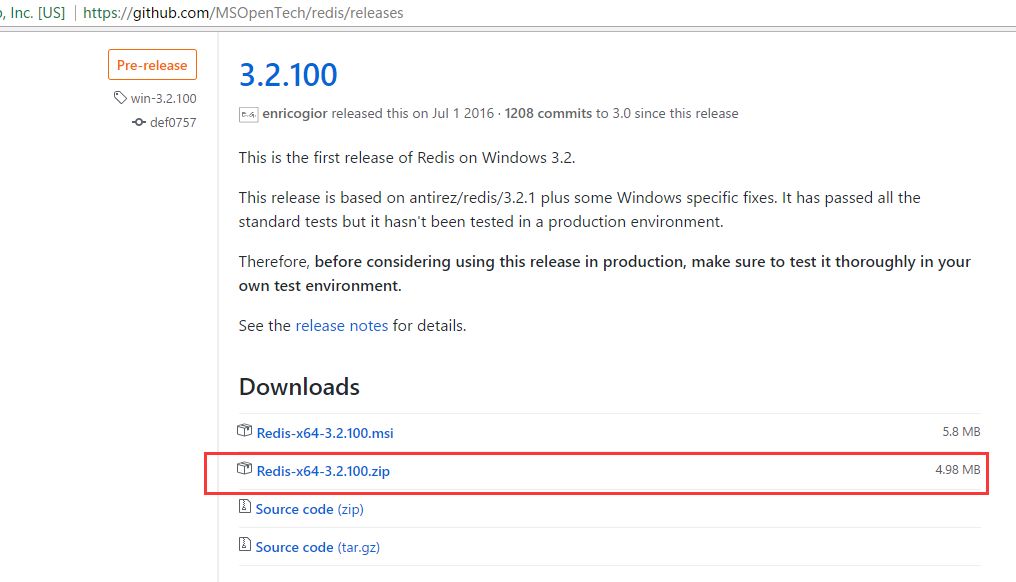View the 1208 commits since this release
1016x582 pixels.
point(548,114)
